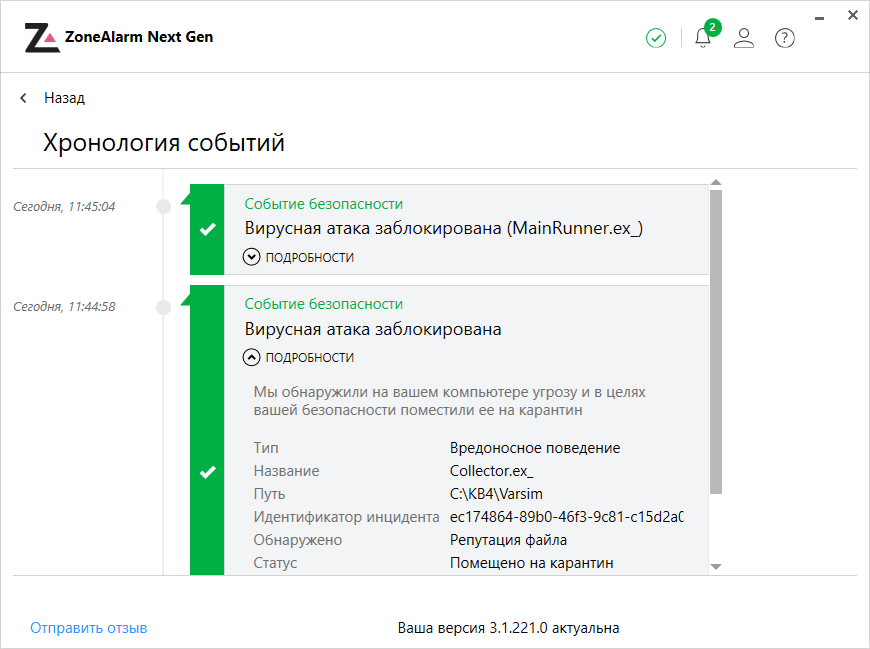Click Событие безопасности label of first event

[323, 204]
